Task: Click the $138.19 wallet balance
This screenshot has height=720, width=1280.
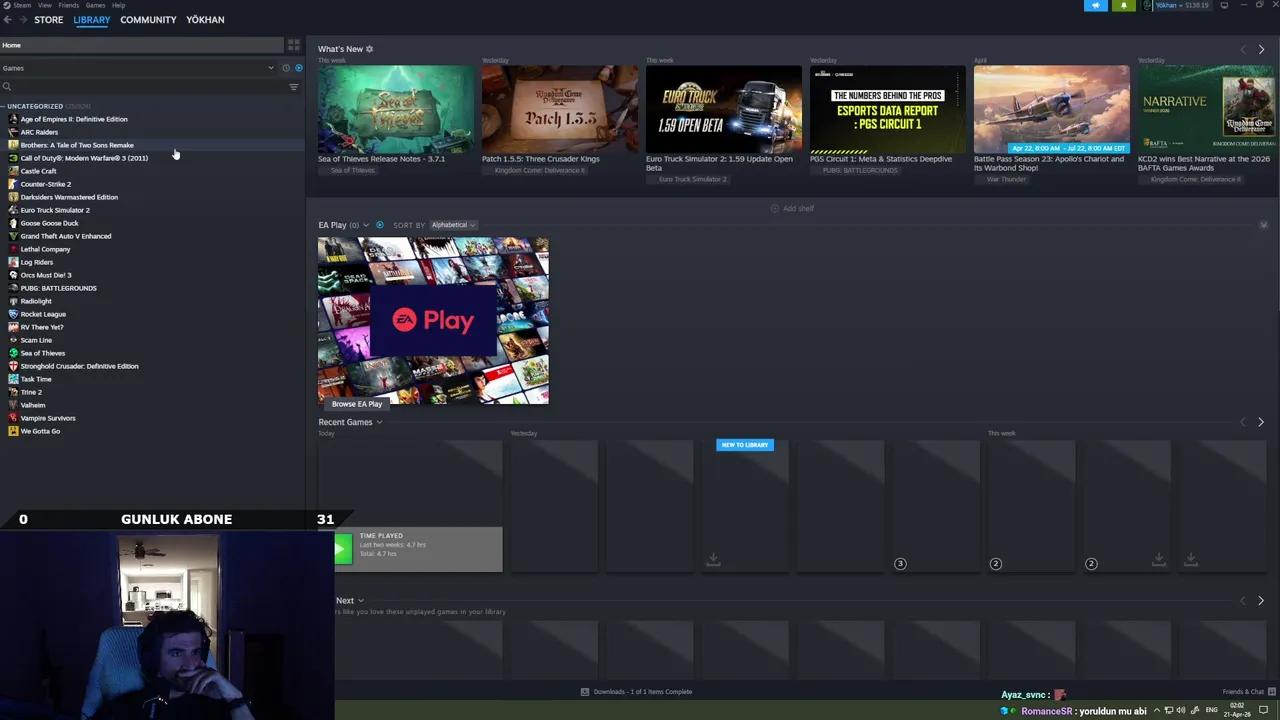Action: coord(1197,6)
